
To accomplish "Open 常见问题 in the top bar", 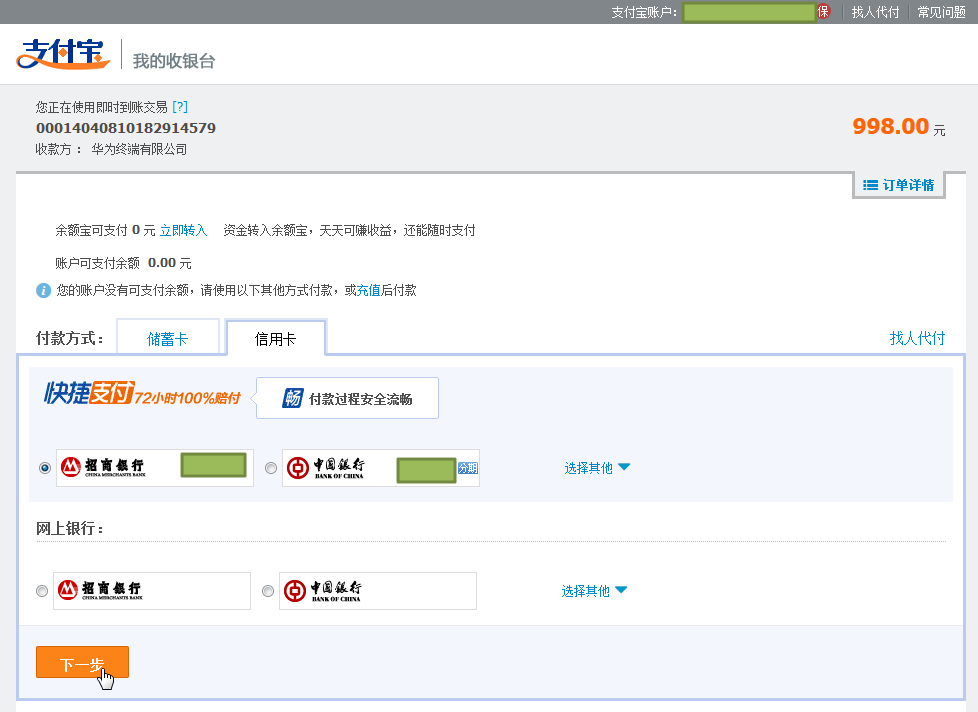I will (941, 12).
